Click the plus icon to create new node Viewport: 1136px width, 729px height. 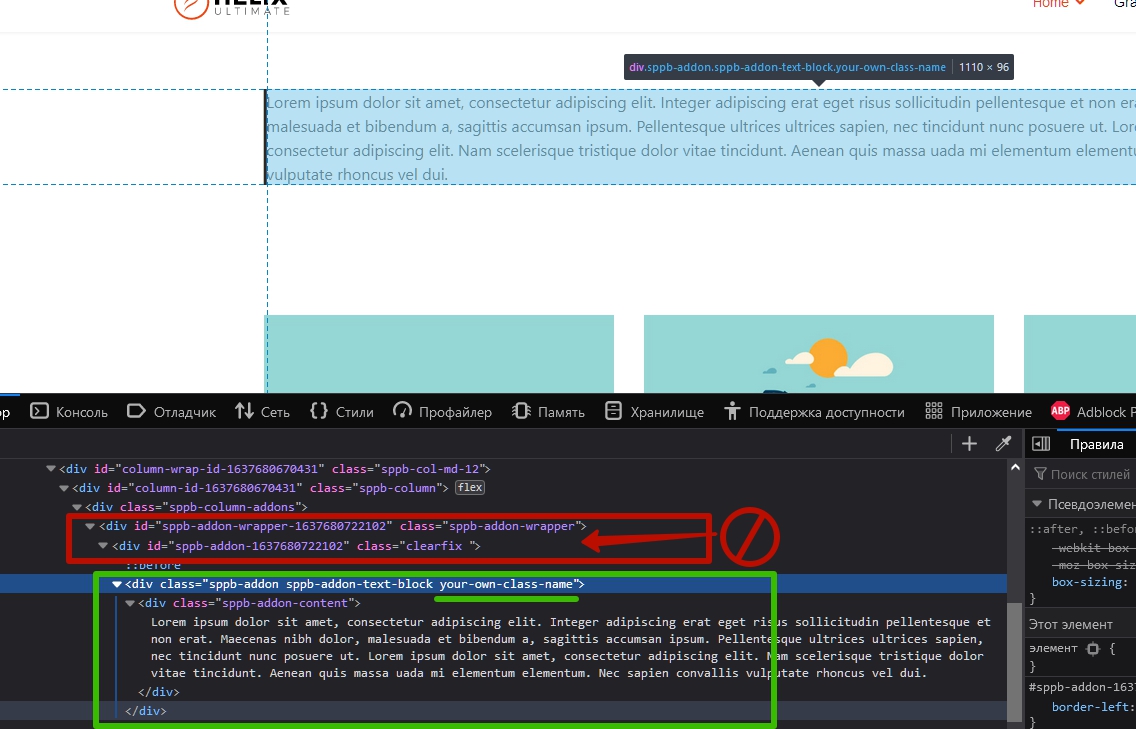click(969, 444)
